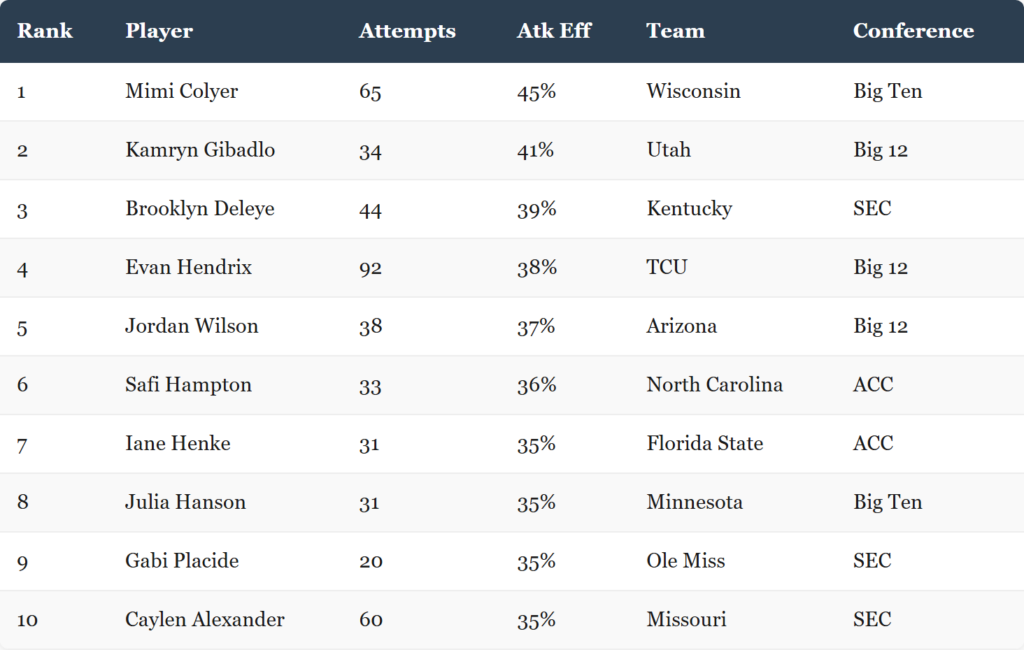This screenshot has height=650, width=1024.
Task: Select Julia Hanson's name
Action: click(185, 502)
